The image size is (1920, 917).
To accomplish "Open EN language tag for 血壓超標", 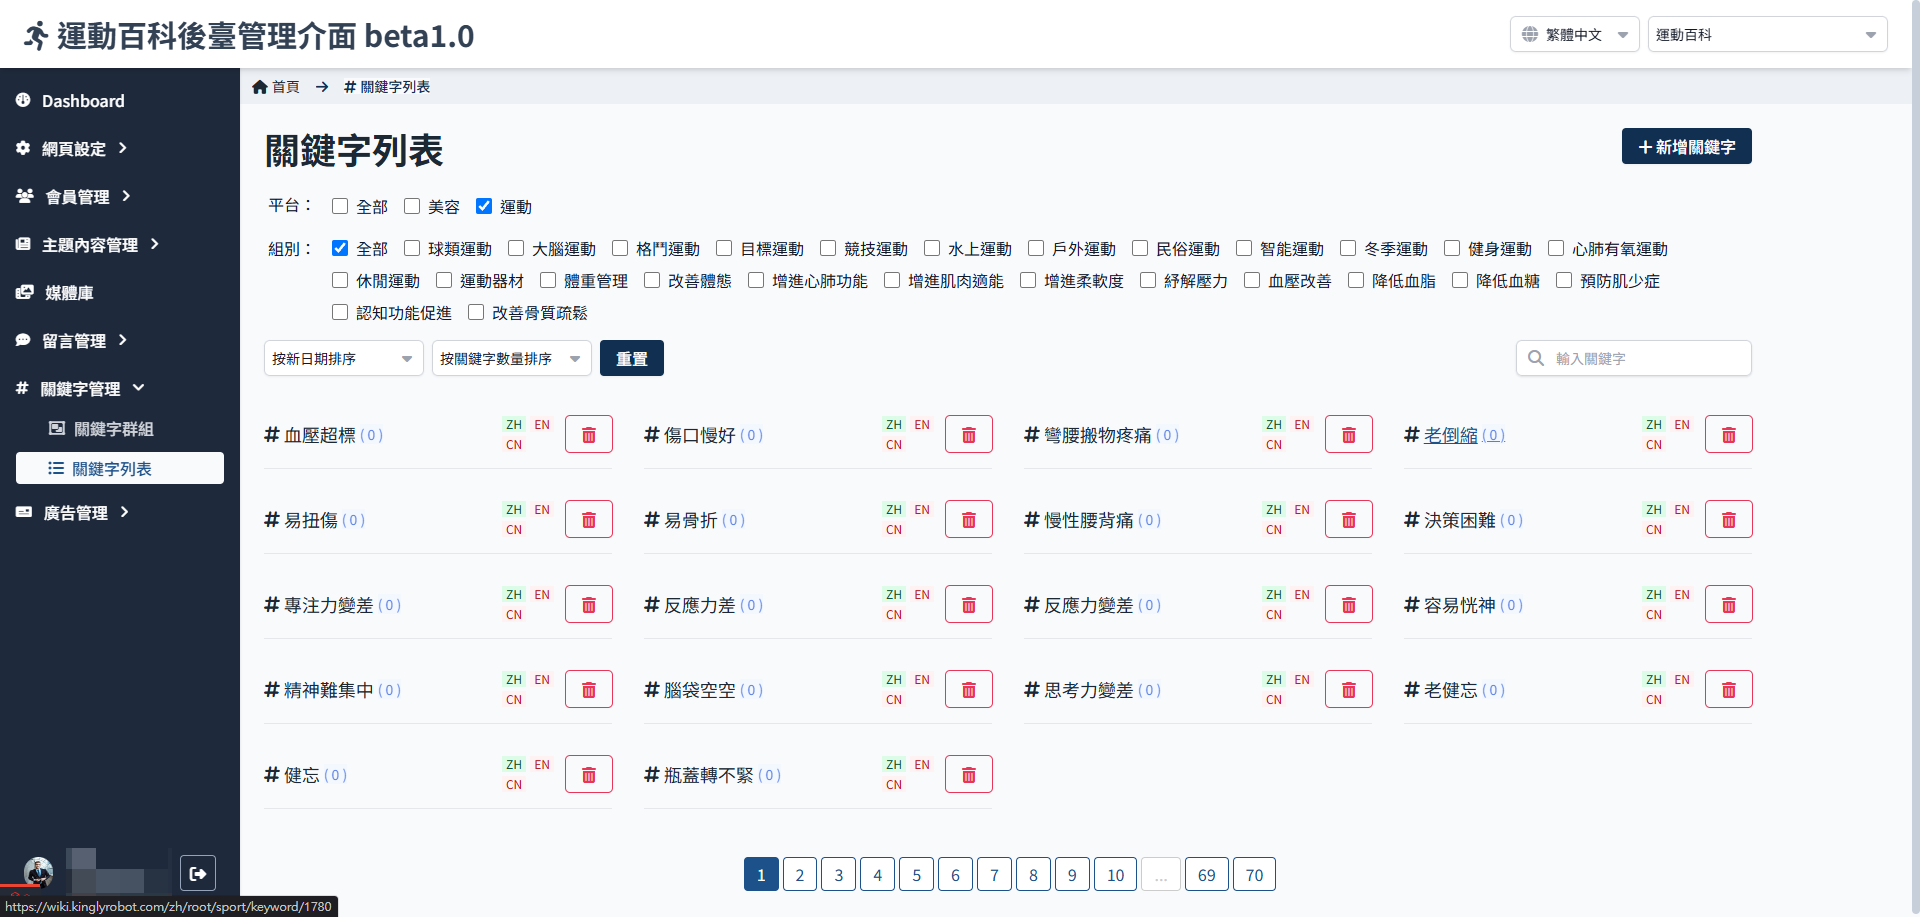I will pos(542,425).
